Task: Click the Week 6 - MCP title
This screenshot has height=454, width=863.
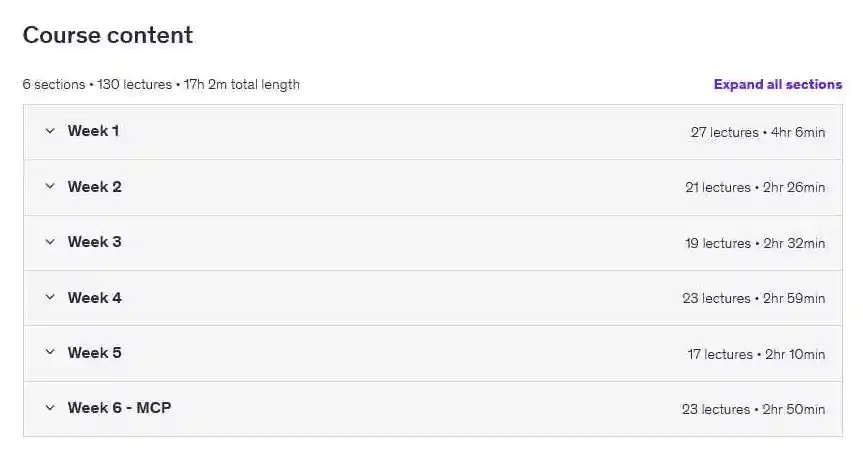Action: (x=119, y=408)
